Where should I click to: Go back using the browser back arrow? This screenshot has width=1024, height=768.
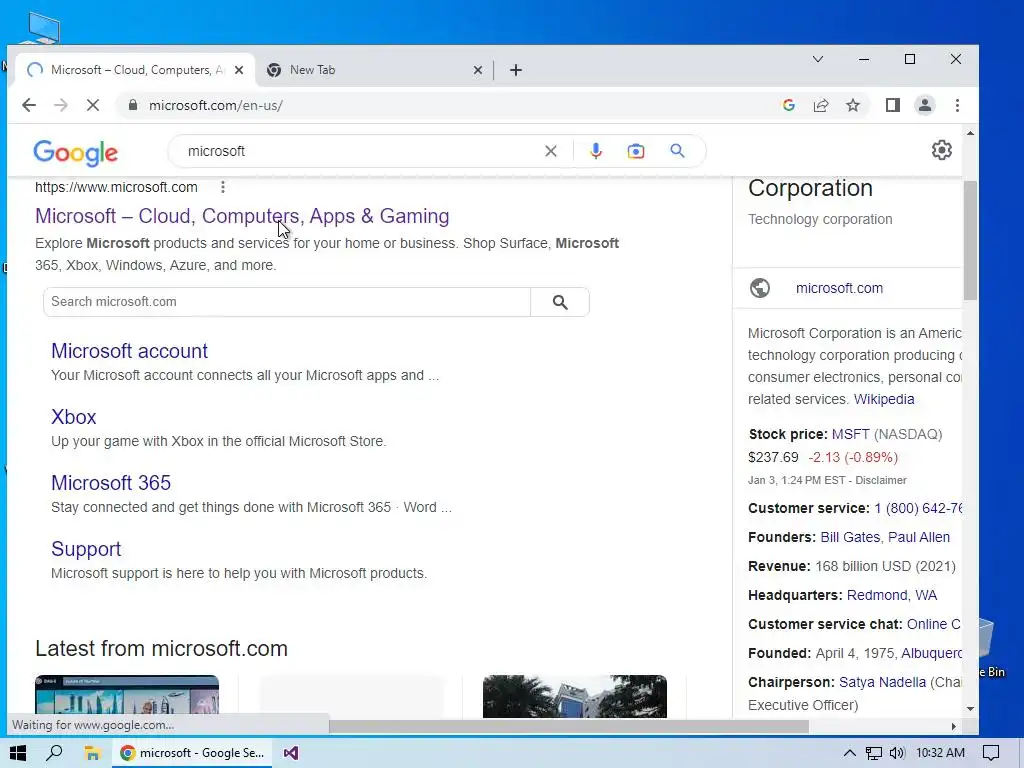click(29, 105)
